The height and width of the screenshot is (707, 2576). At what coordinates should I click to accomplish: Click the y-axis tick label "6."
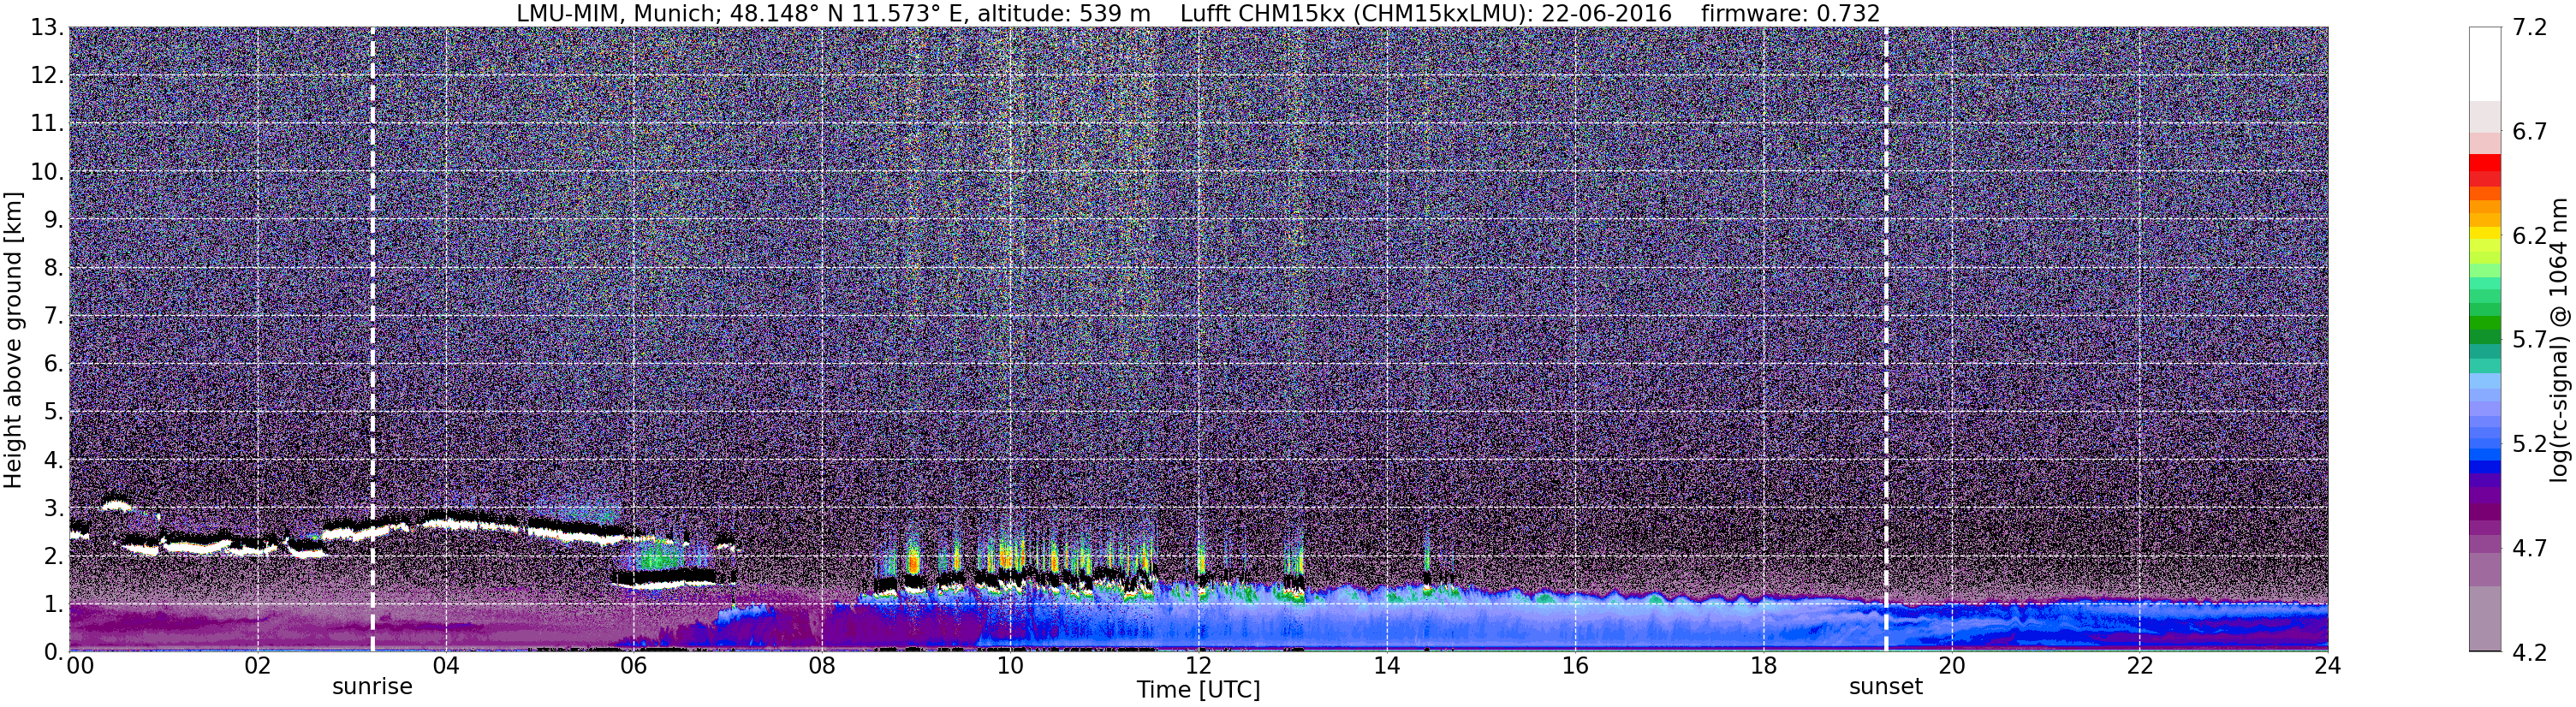click(53, 364)
